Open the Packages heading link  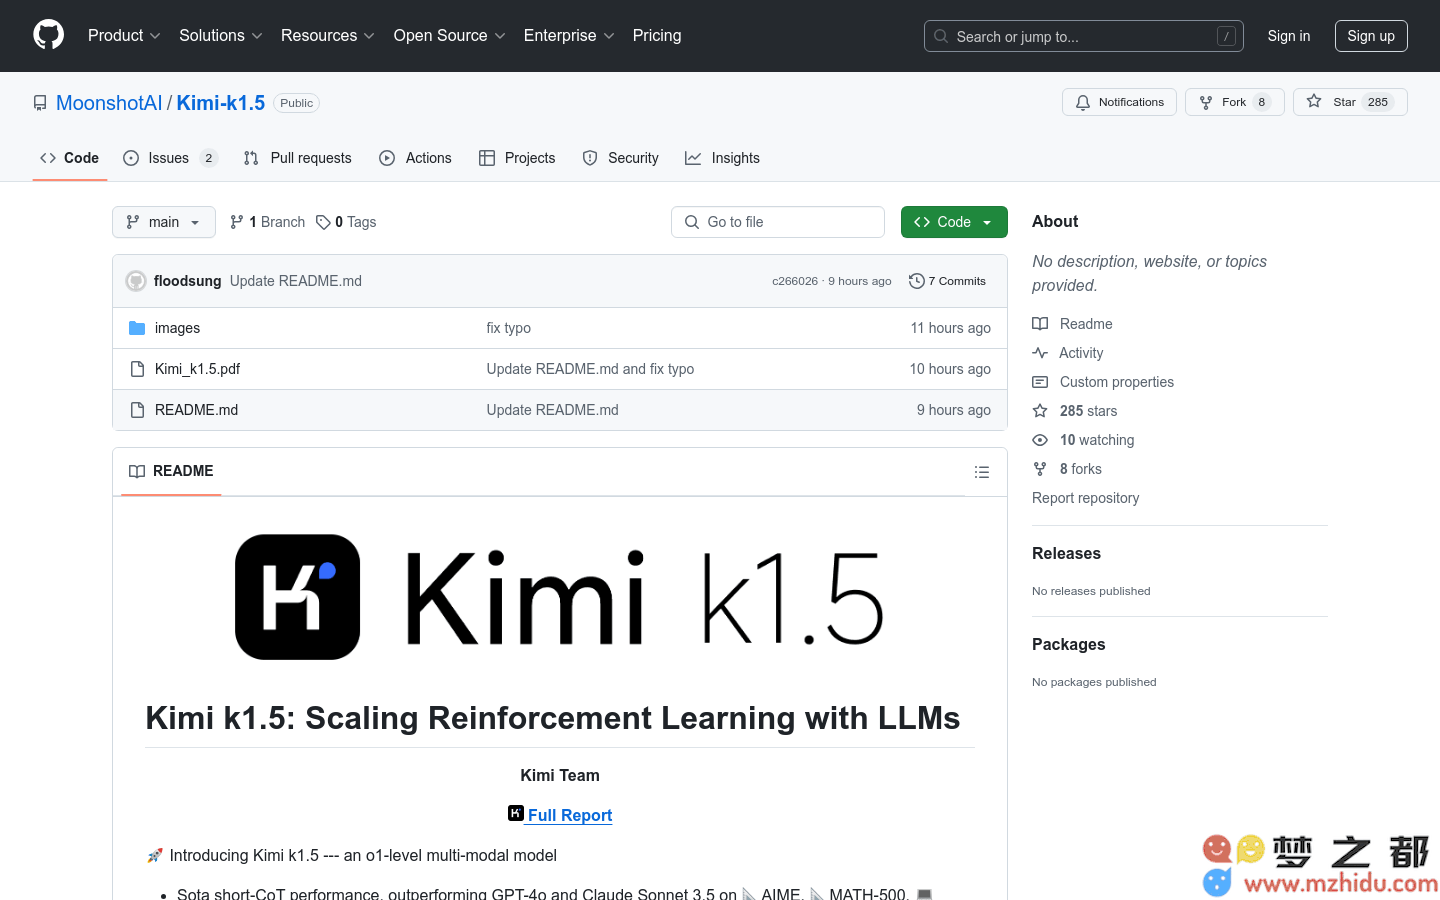coord(1068,644)
